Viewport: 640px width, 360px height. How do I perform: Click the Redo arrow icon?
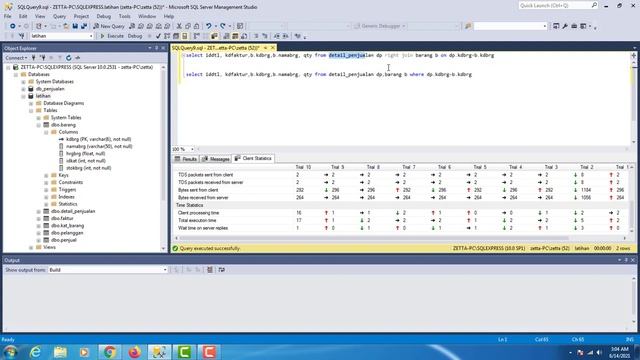[223, 26]
